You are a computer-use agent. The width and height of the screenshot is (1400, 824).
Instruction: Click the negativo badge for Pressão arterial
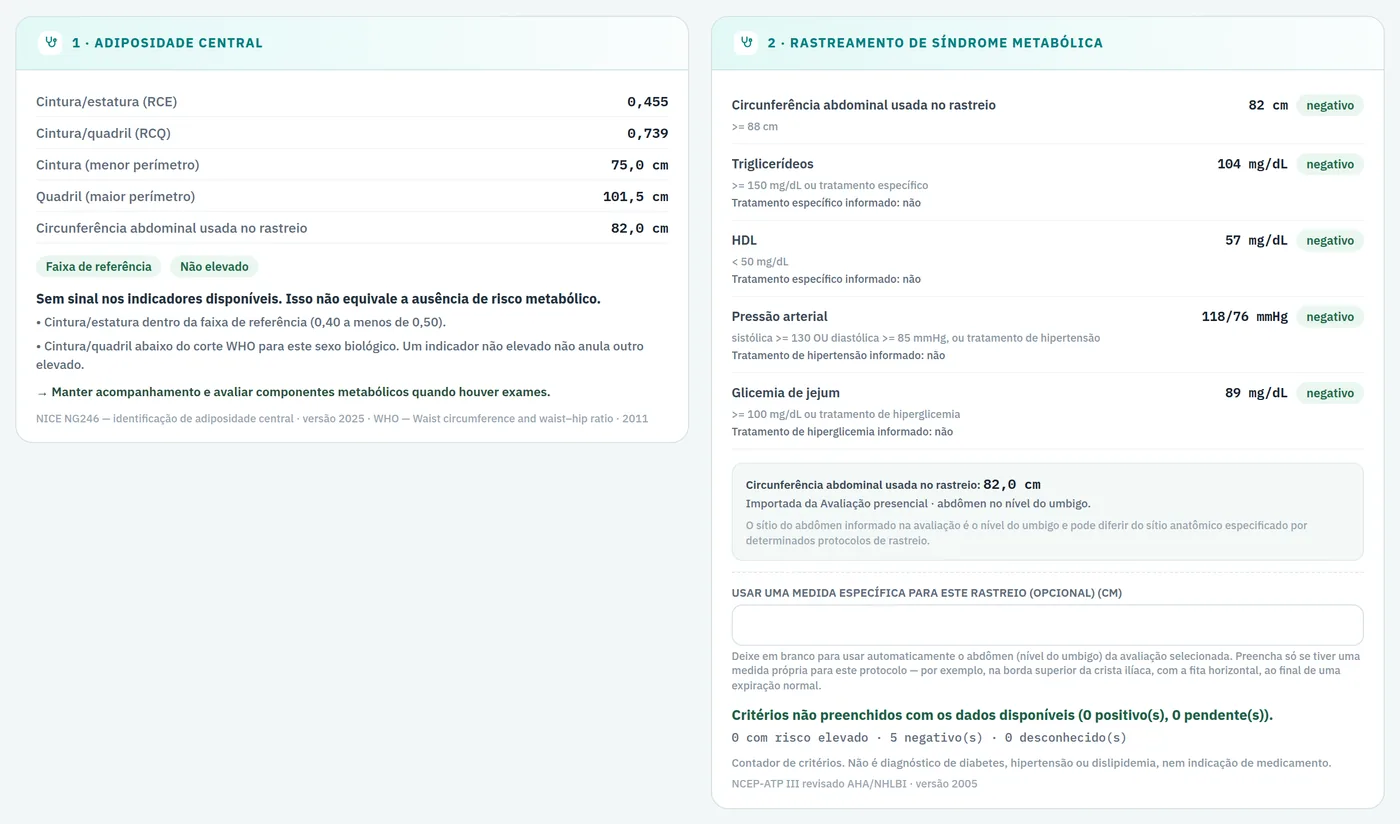1330,317
